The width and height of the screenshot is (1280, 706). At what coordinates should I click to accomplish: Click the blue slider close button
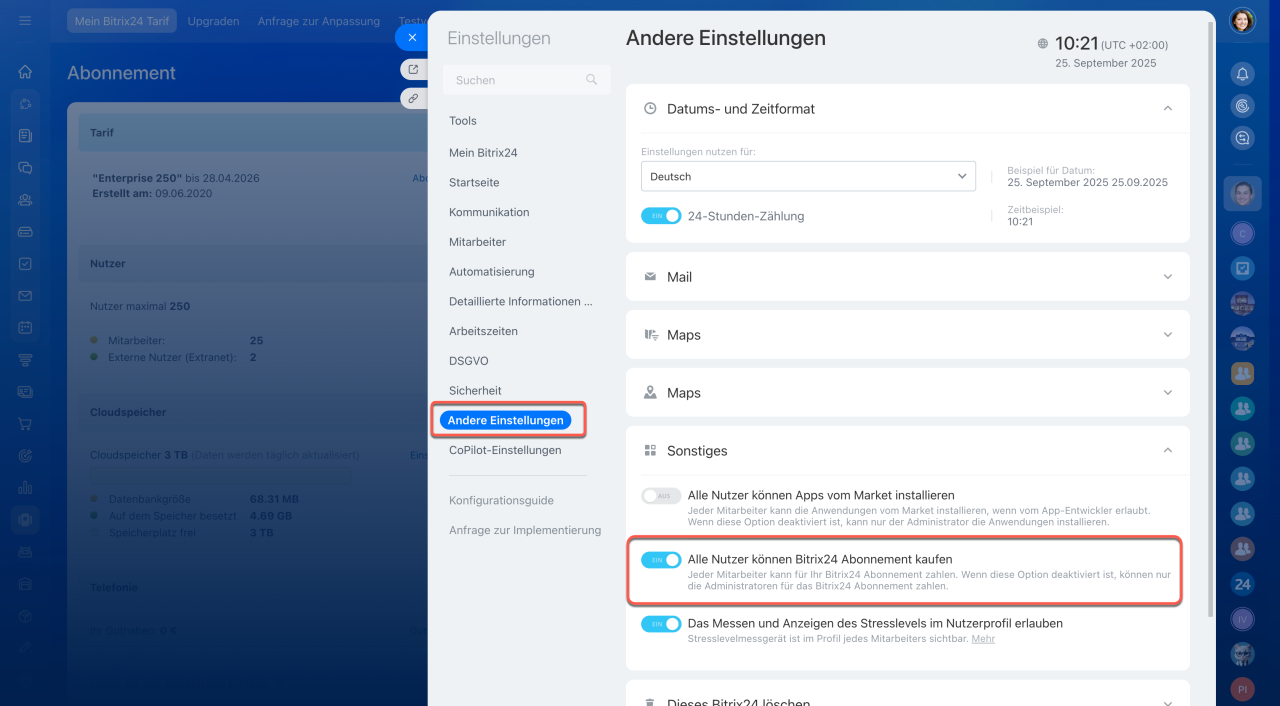point(412,37)
